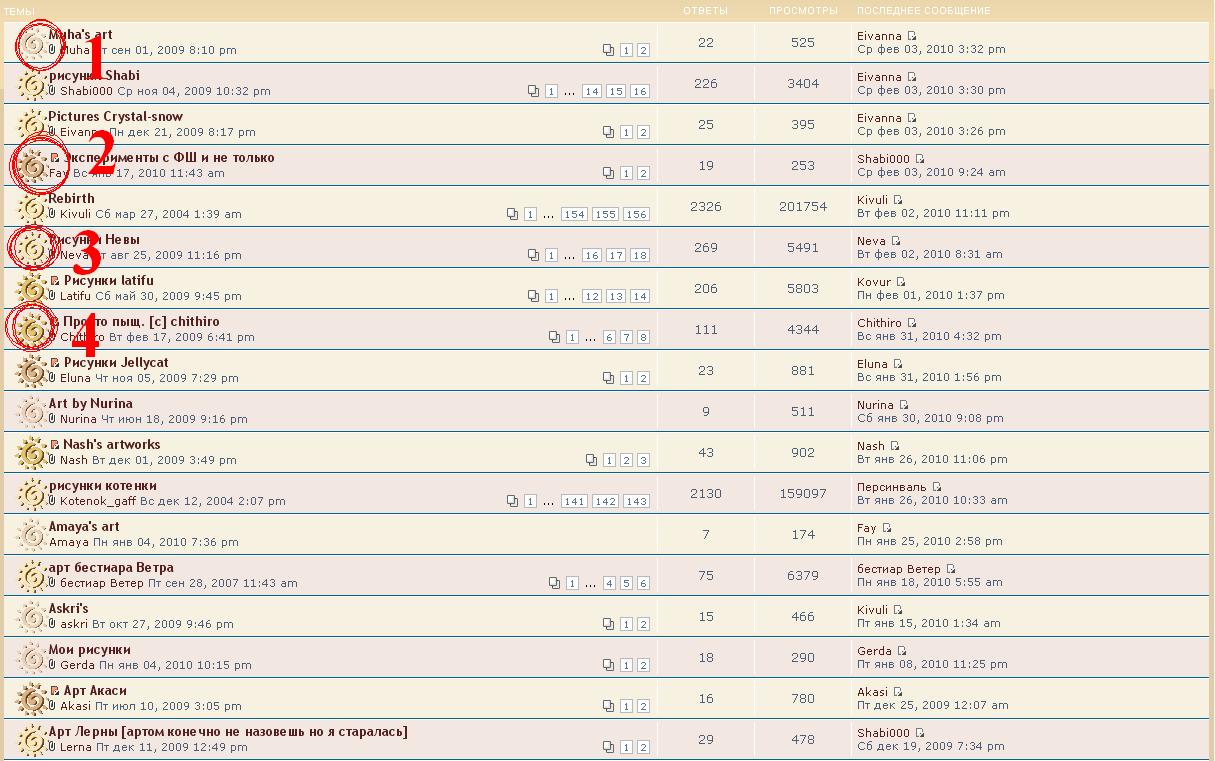
Task: Click first unread post icon before Рисунки Jellycat
Action: (55, 363)
